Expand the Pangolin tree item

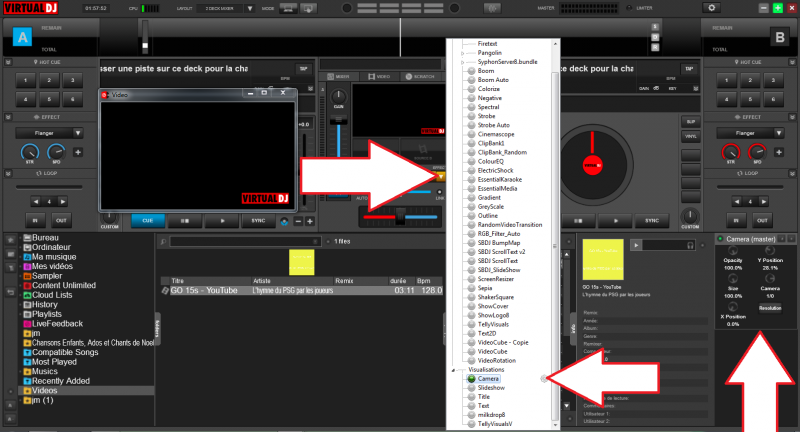pyautogui.click(x=463, y=53)
